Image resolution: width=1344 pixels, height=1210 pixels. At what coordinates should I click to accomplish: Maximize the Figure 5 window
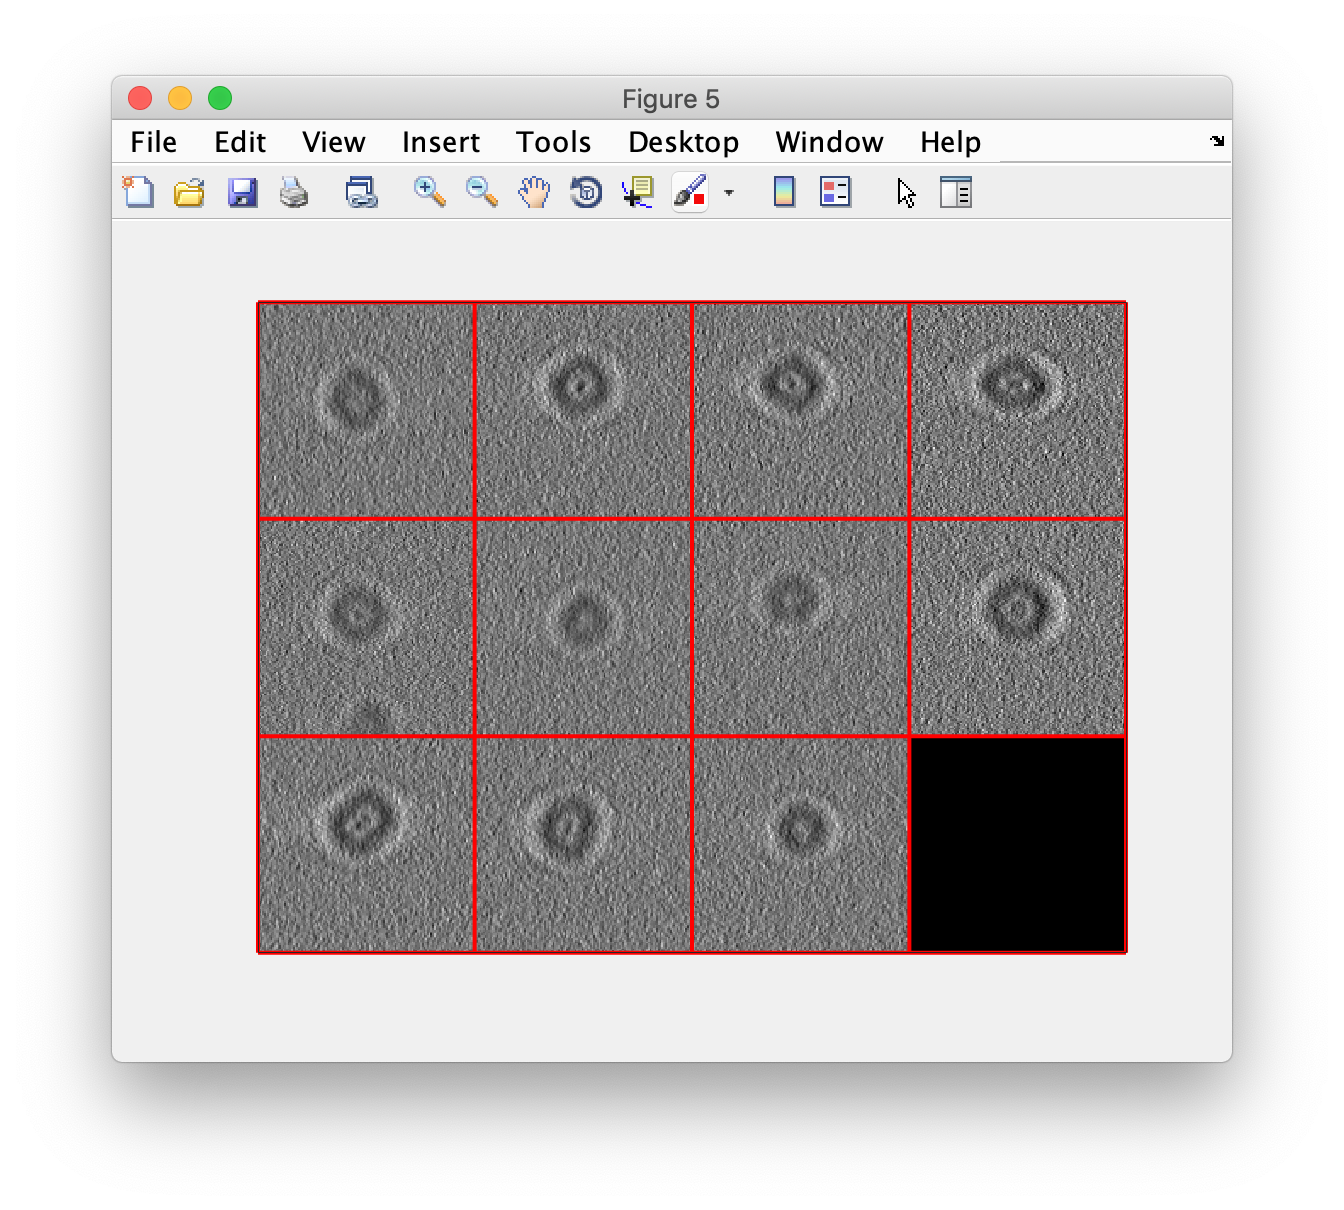click(220, 98)
